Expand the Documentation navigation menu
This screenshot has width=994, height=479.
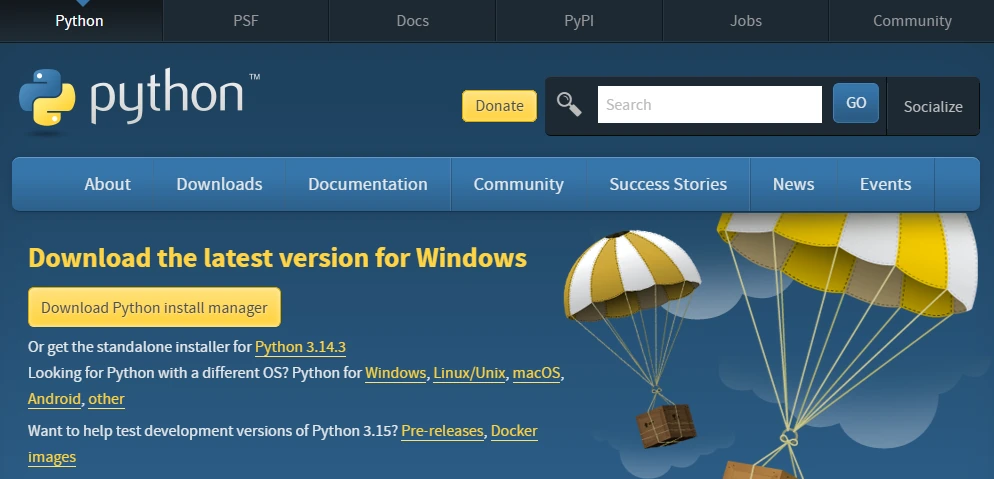pos(367,184)
